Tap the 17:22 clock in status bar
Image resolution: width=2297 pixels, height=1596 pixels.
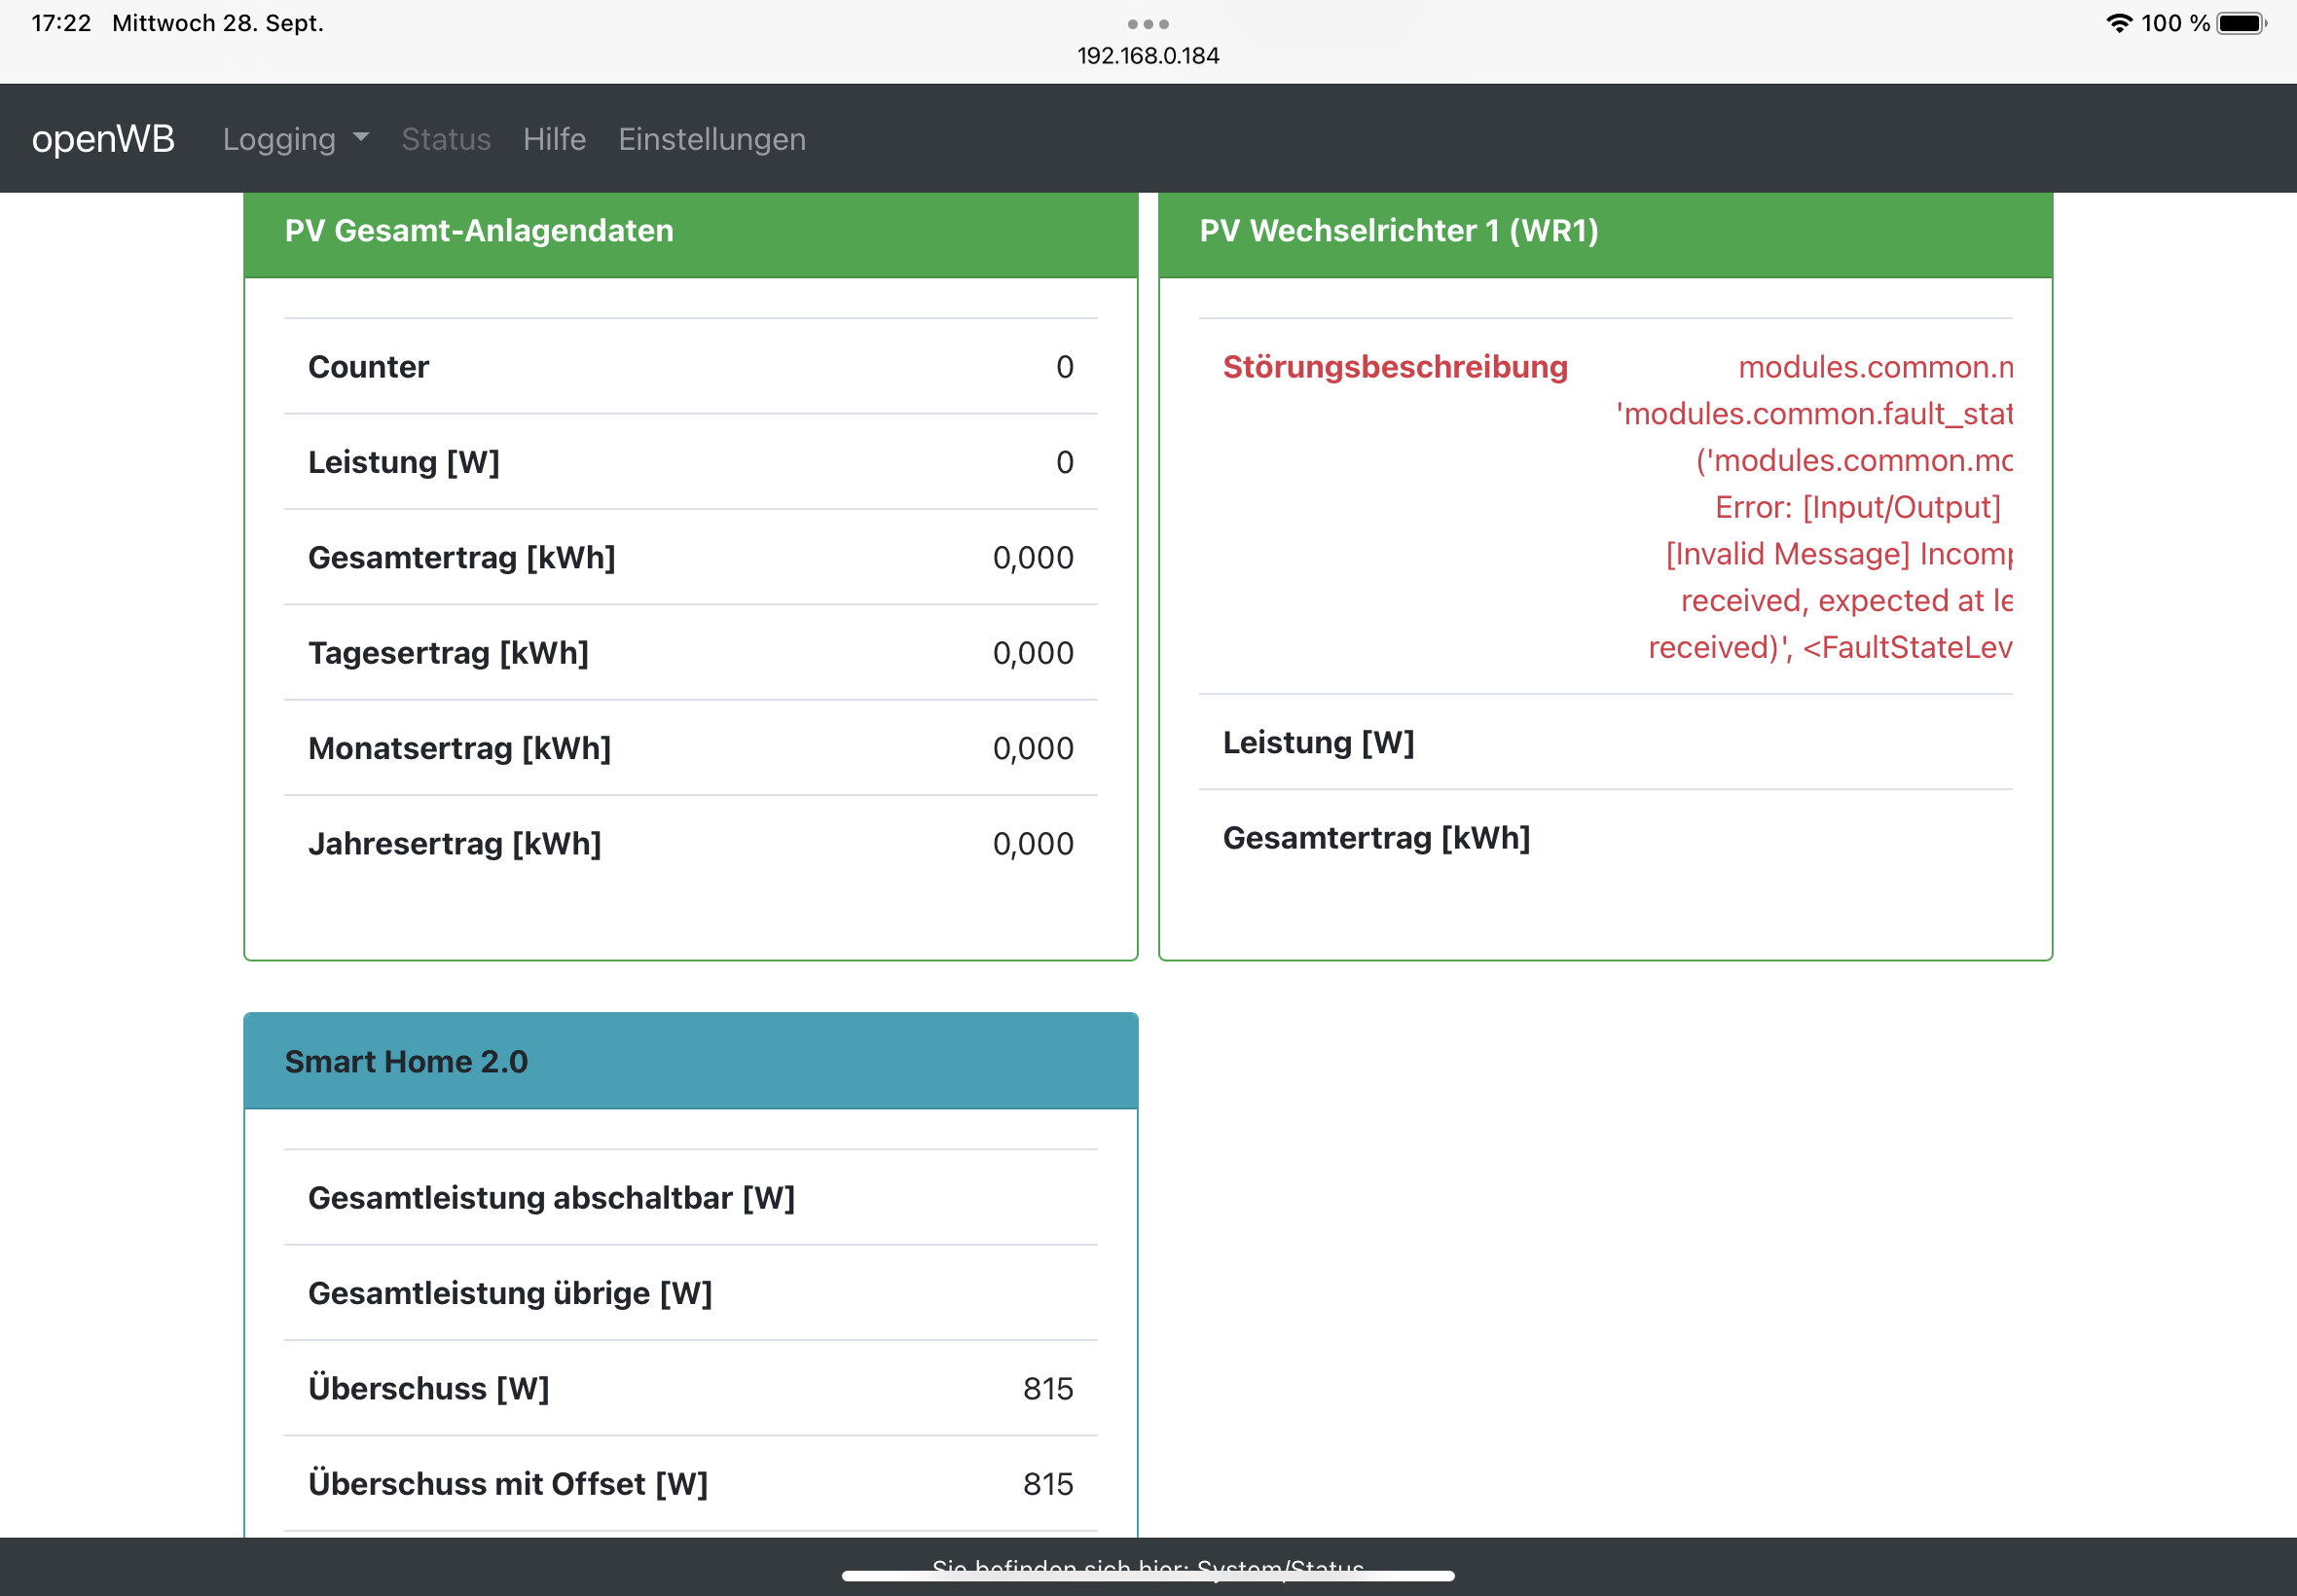[x=61, y=23]
